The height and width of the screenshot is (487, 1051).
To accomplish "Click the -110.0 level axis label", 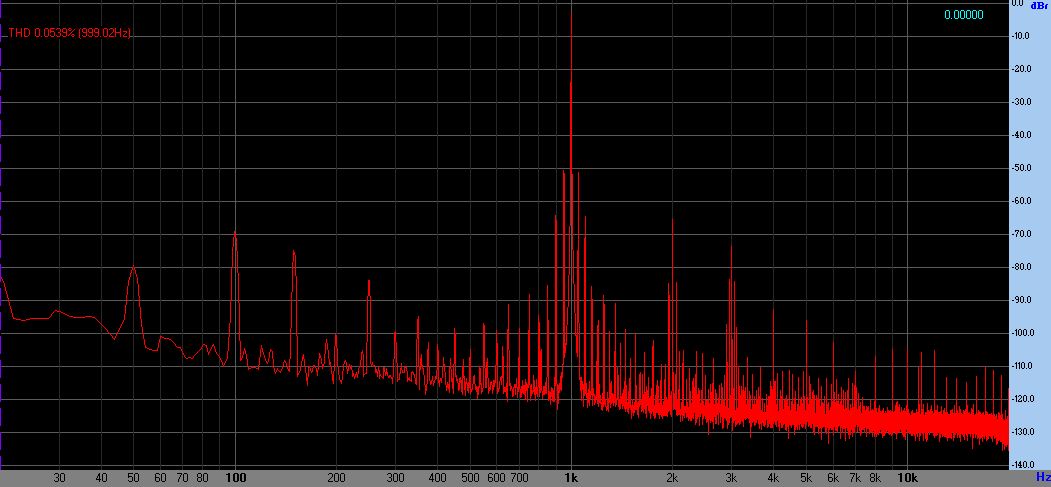I will click(x=1022, y=366).
